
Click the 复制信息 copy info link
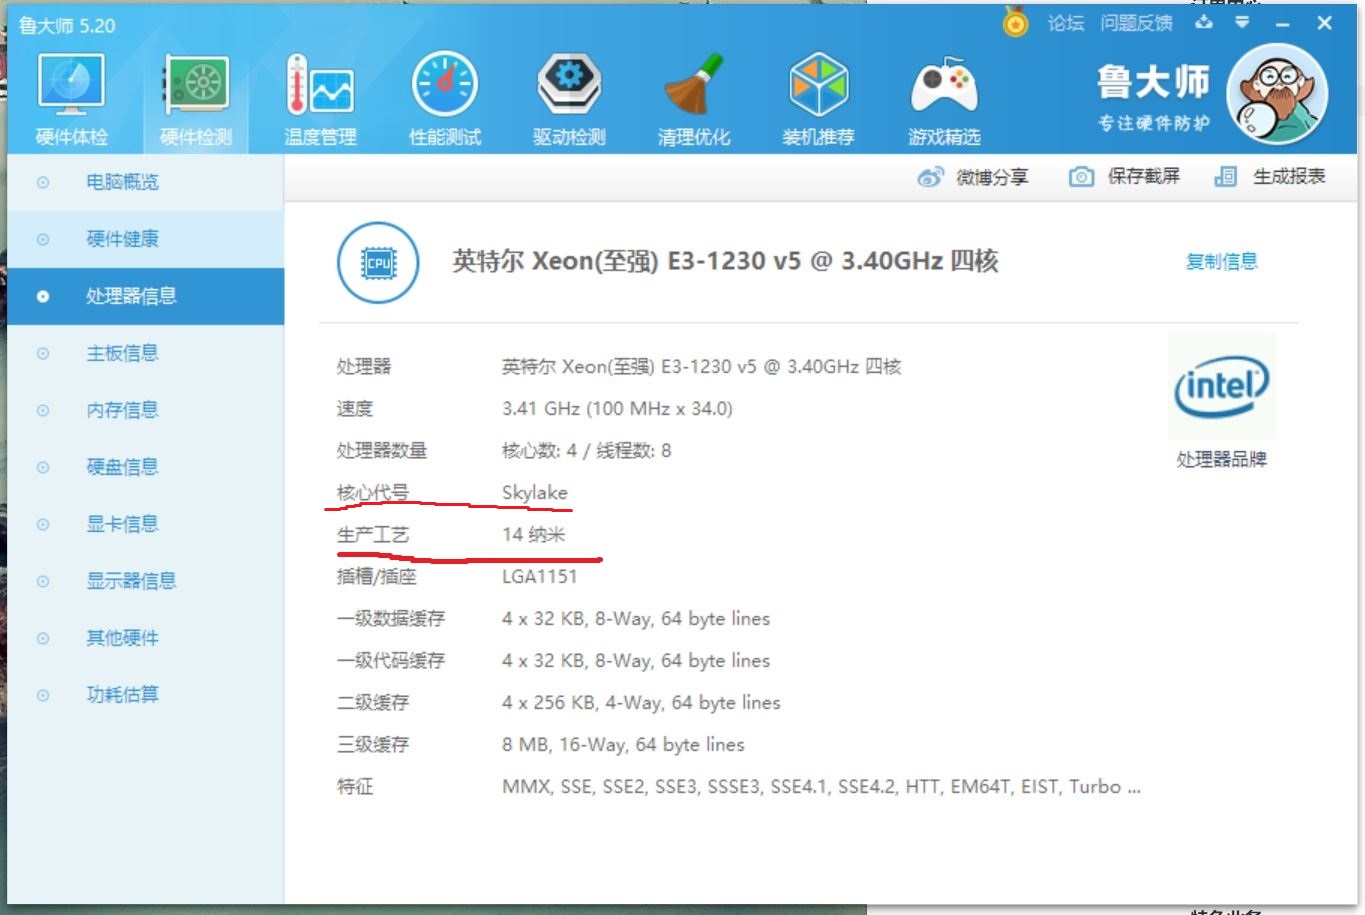[x=1220, y=261]
